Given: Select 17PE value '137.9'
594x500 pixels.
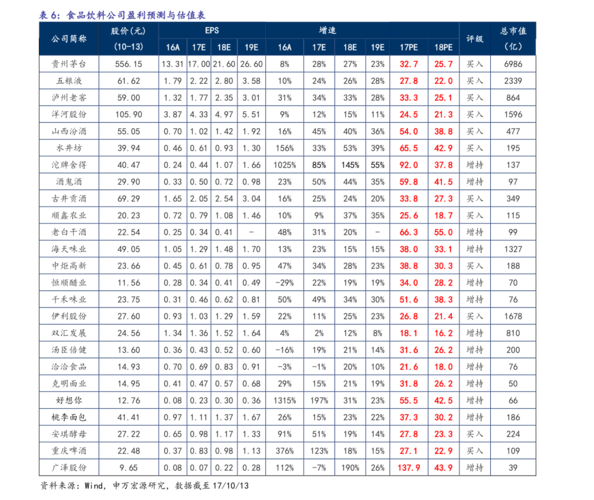Looking at the screenshot, I should pos(409,468).
